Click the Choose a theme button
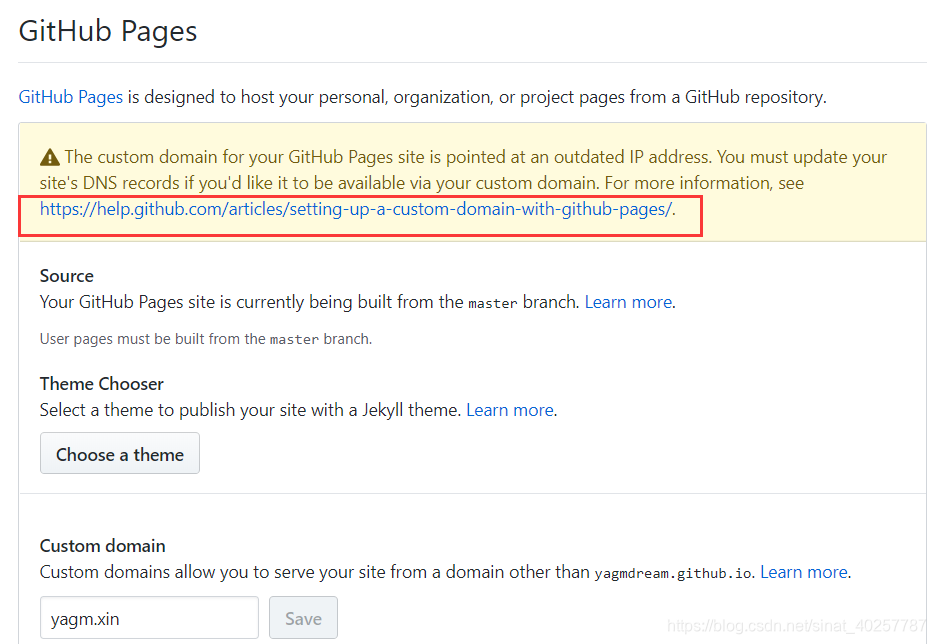The image size is (936, 644). pos(120,454)
